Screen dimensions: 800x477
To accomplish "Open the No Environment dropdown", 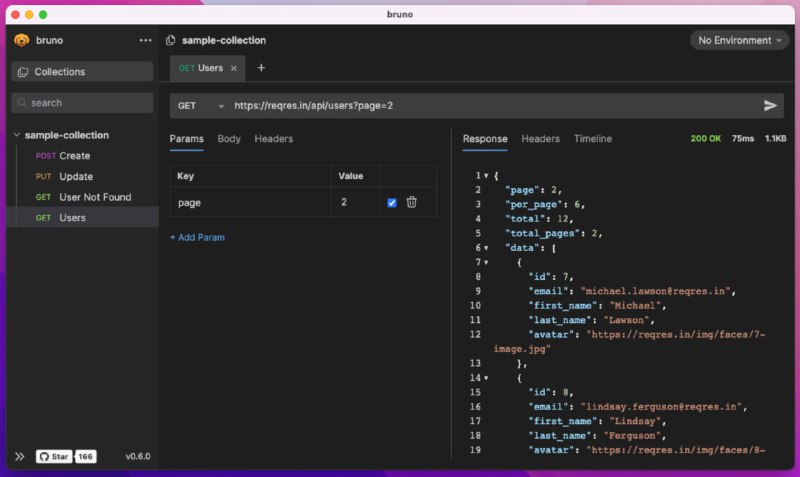I will click(x=739, y=40).
